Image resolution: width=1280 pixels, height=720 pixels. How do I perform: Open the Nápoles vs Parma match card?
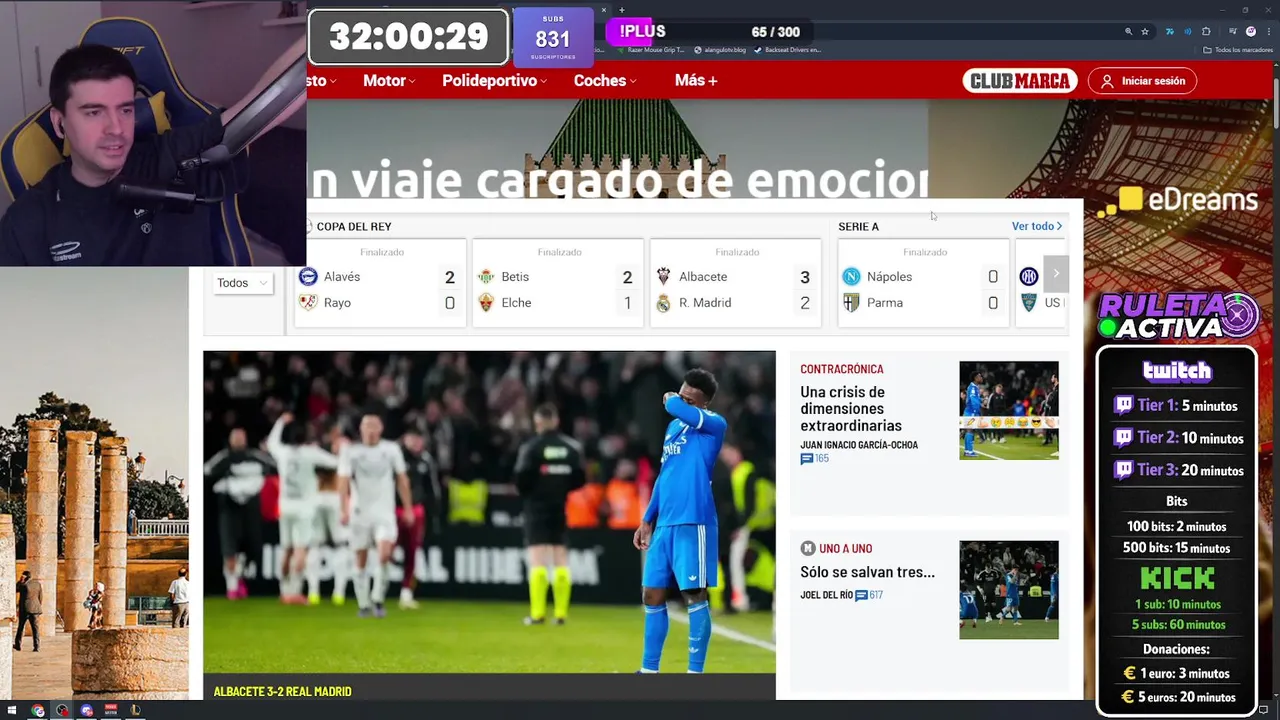point(924,283)
